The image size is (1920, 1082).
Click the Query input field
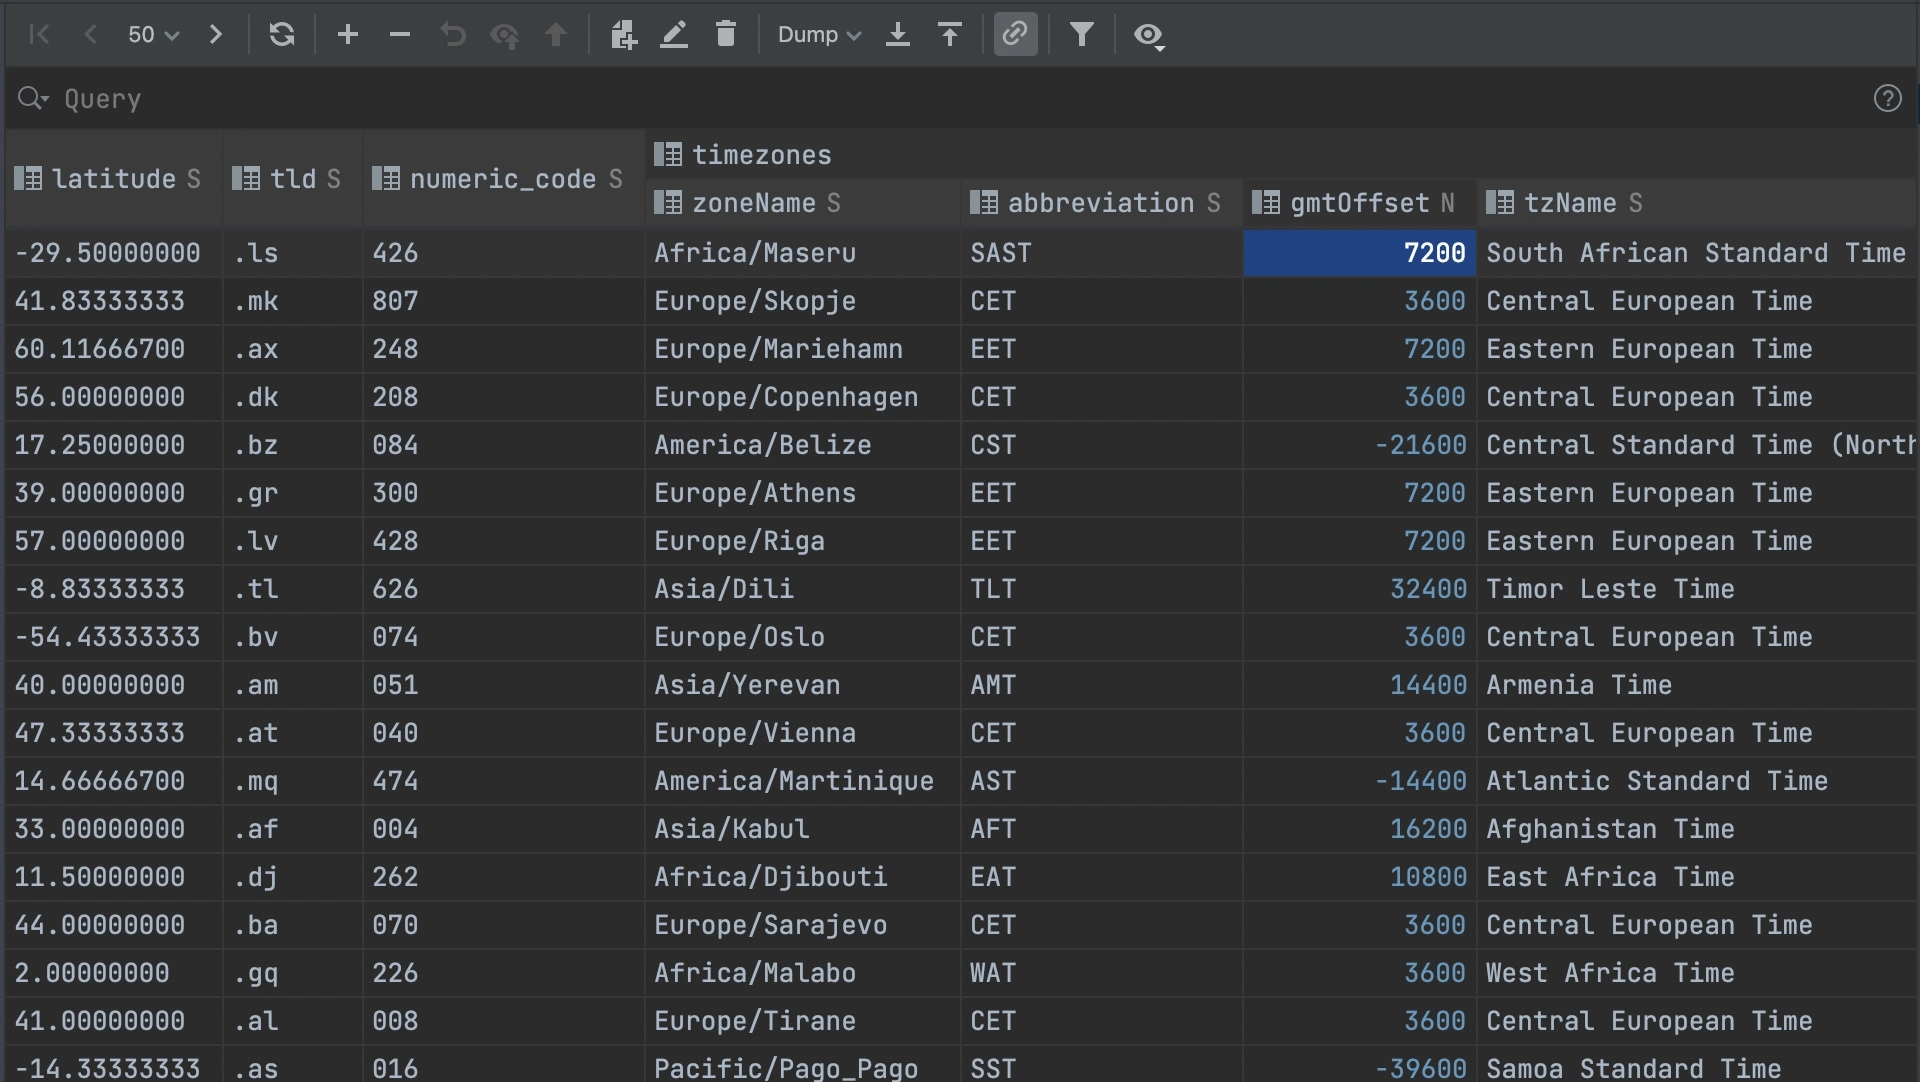[x=960, y=98]
